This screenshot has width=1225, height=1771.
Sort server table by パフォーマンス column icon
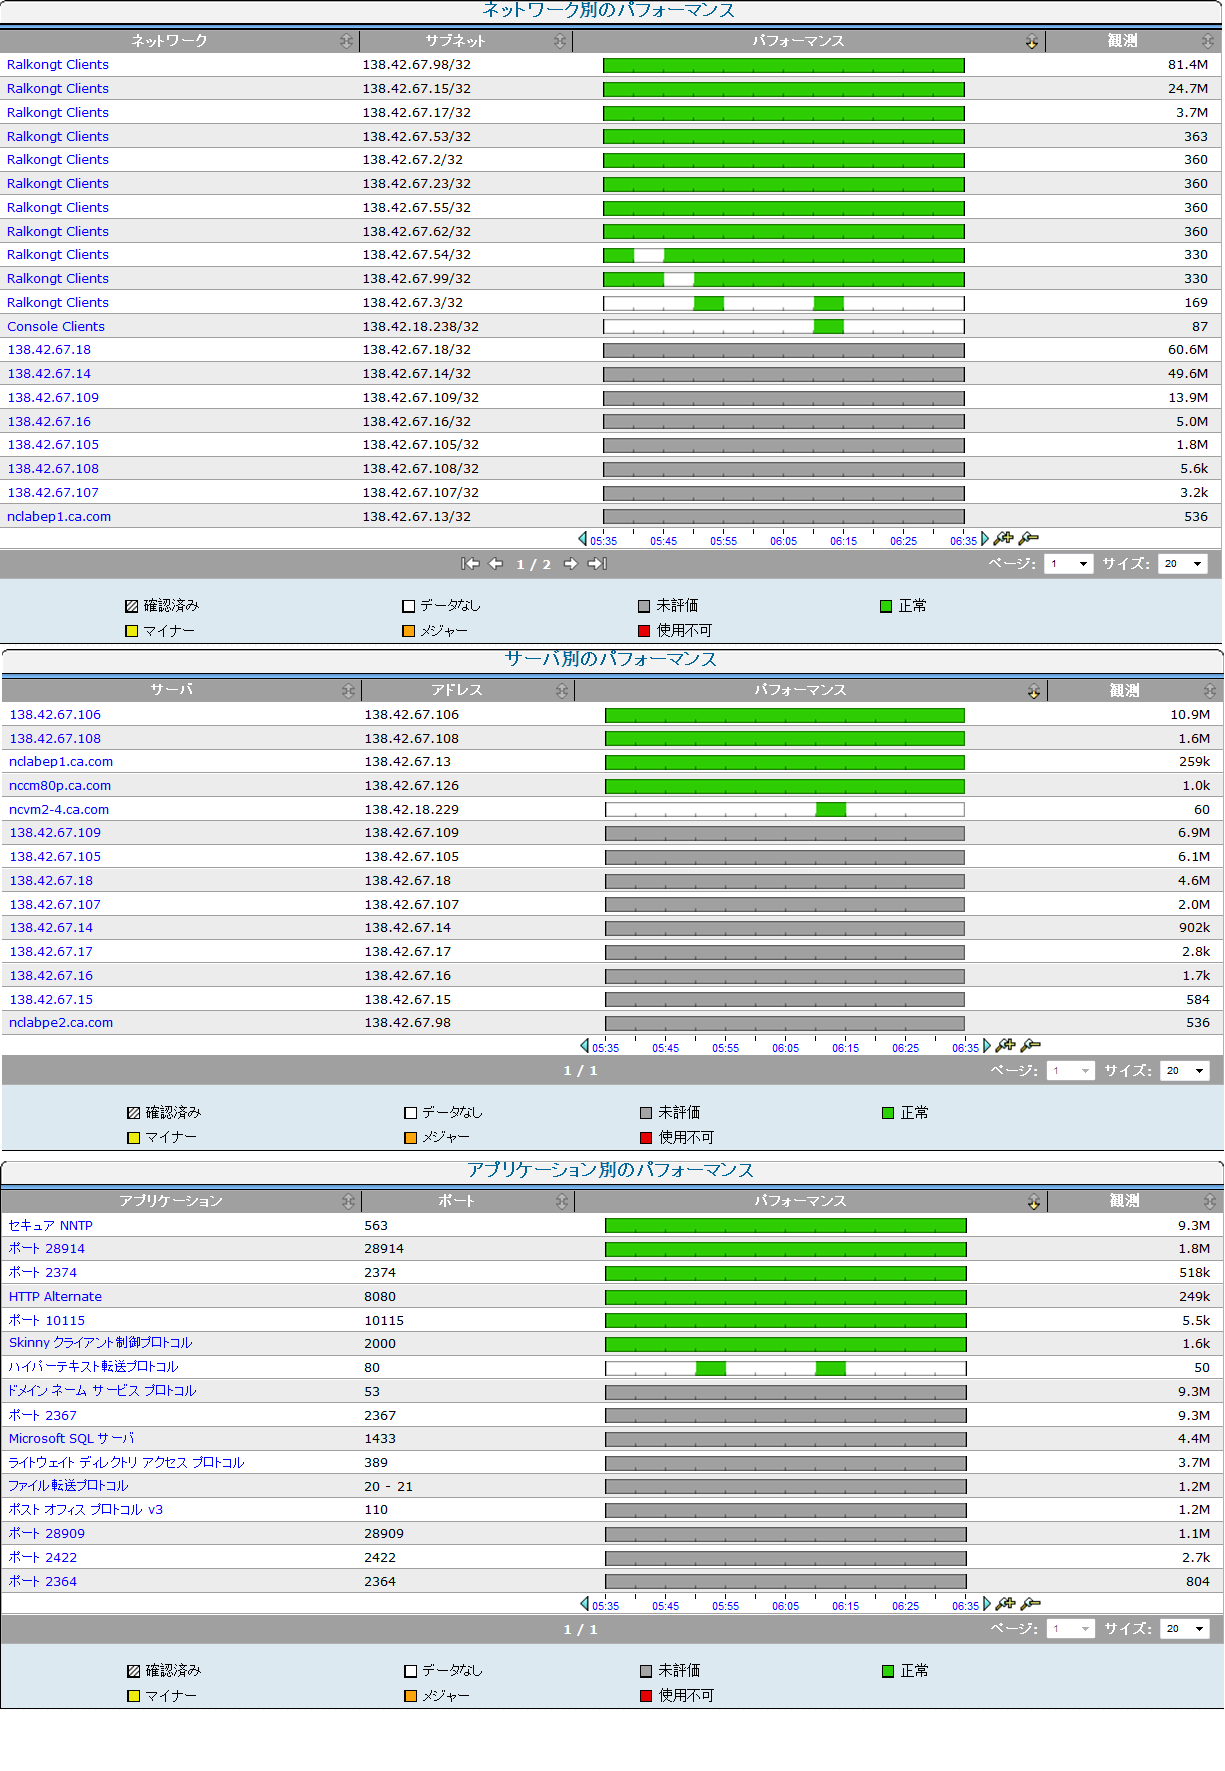pyautogui.click(x=1034, y=691)
